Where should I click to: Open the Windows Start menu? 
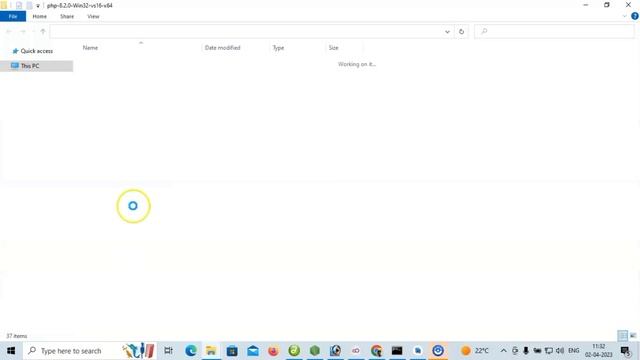tap(11, 351)
